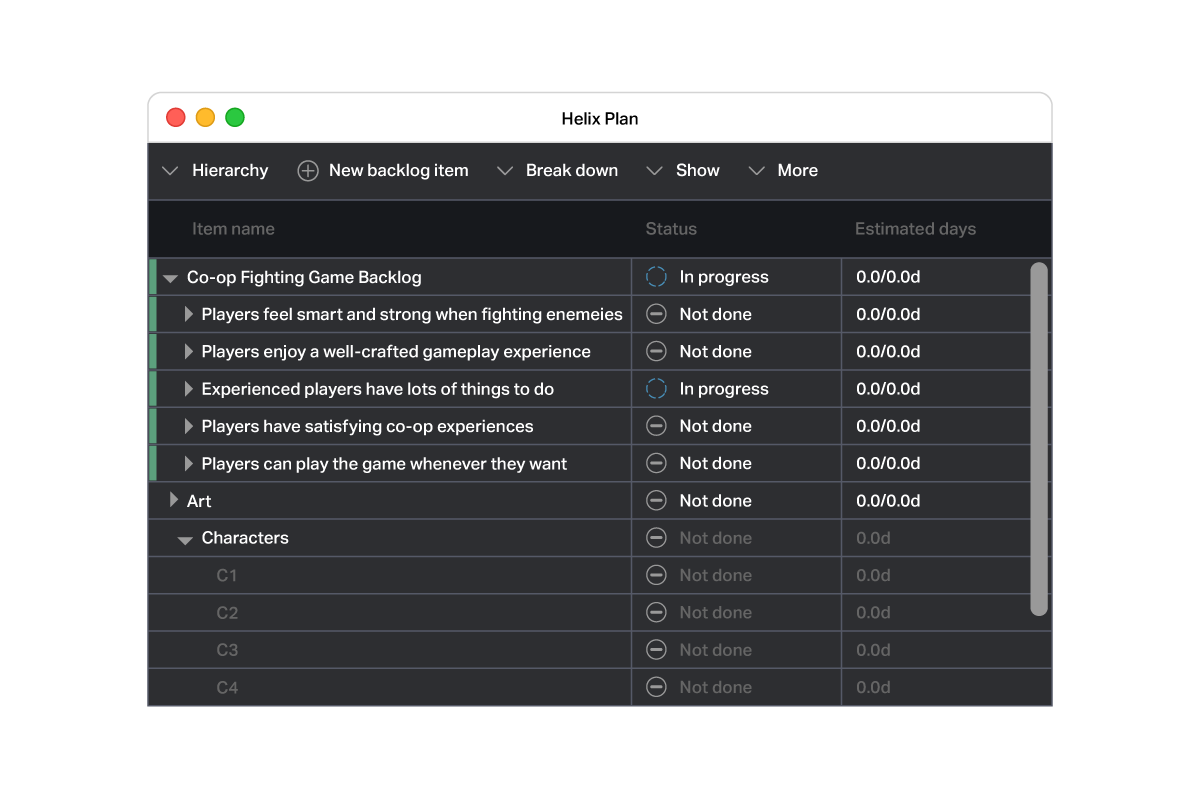This screenshot has height=800, width=1200.
Task: Click the In progress status icon on top row
Action: (x=656, y=276)
